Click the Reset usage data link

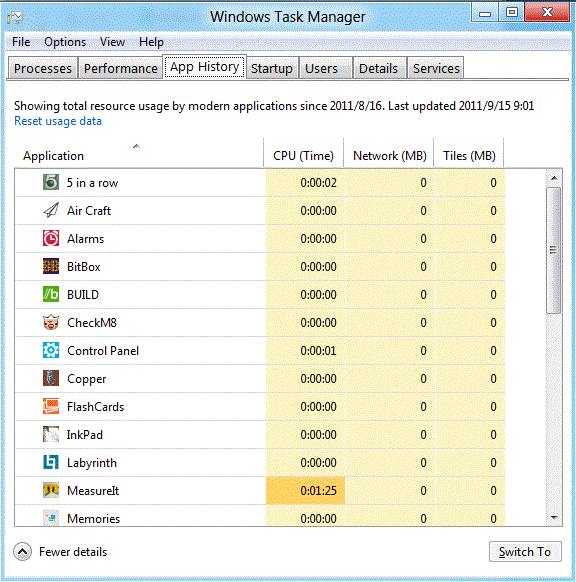click(x=58, y=121)
